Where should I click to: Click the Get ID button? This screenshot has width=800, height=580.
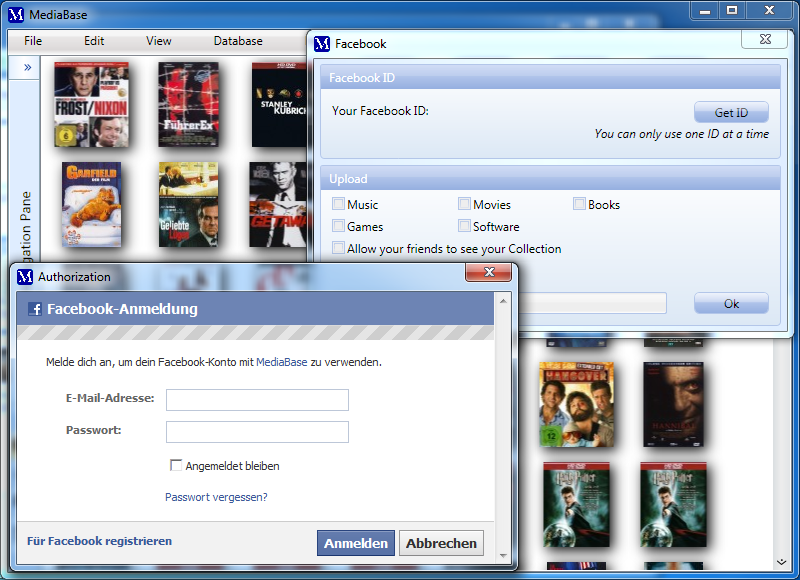tap(731, 112)
